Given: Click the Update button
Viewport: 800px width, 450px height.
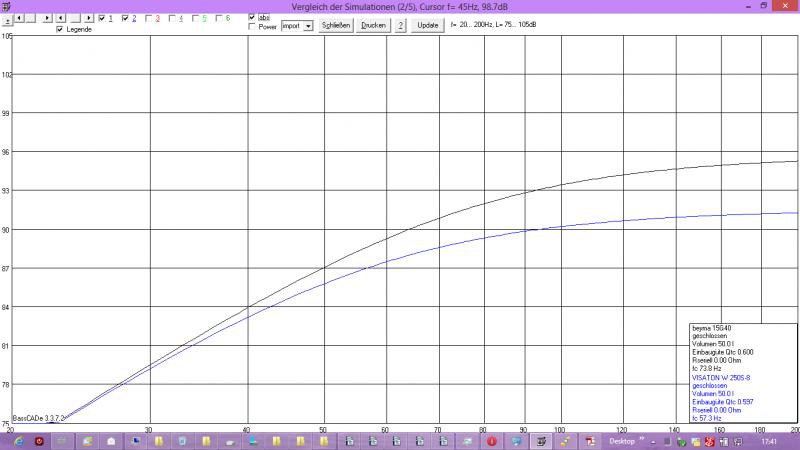Looking at the screenshot, I should 428,26.
